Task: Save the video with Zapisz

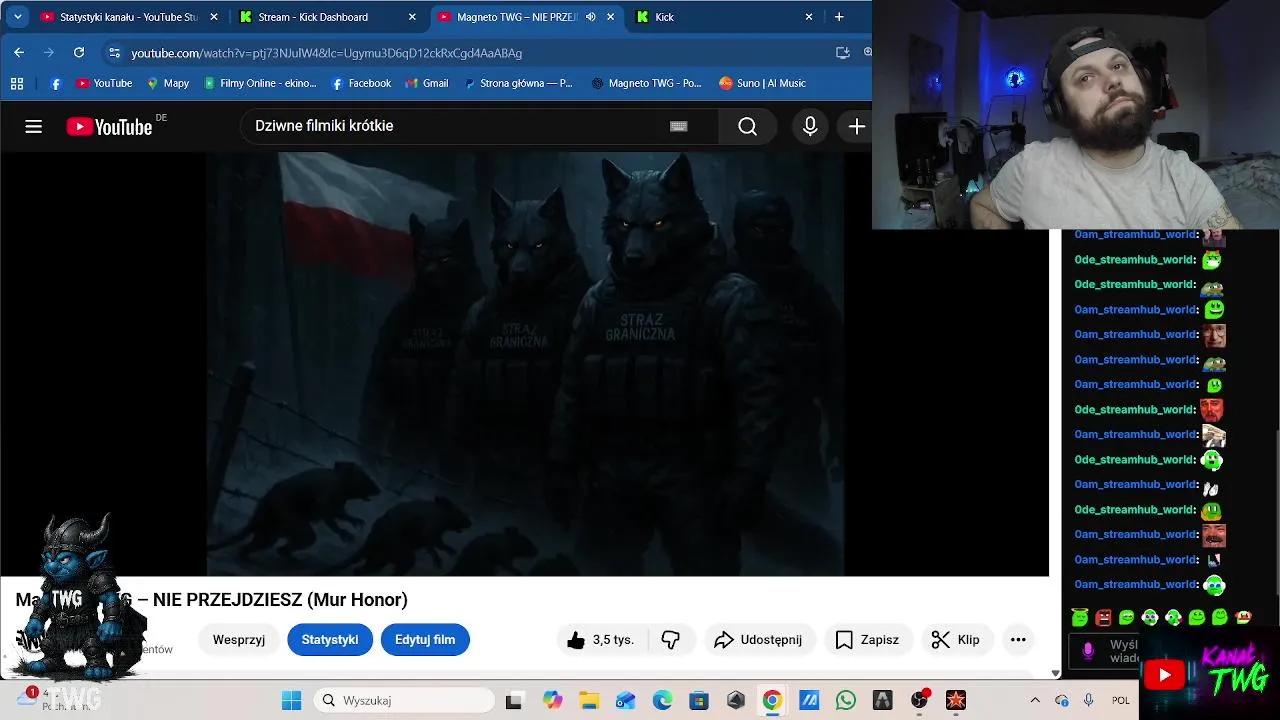Action: pos(868,640)
